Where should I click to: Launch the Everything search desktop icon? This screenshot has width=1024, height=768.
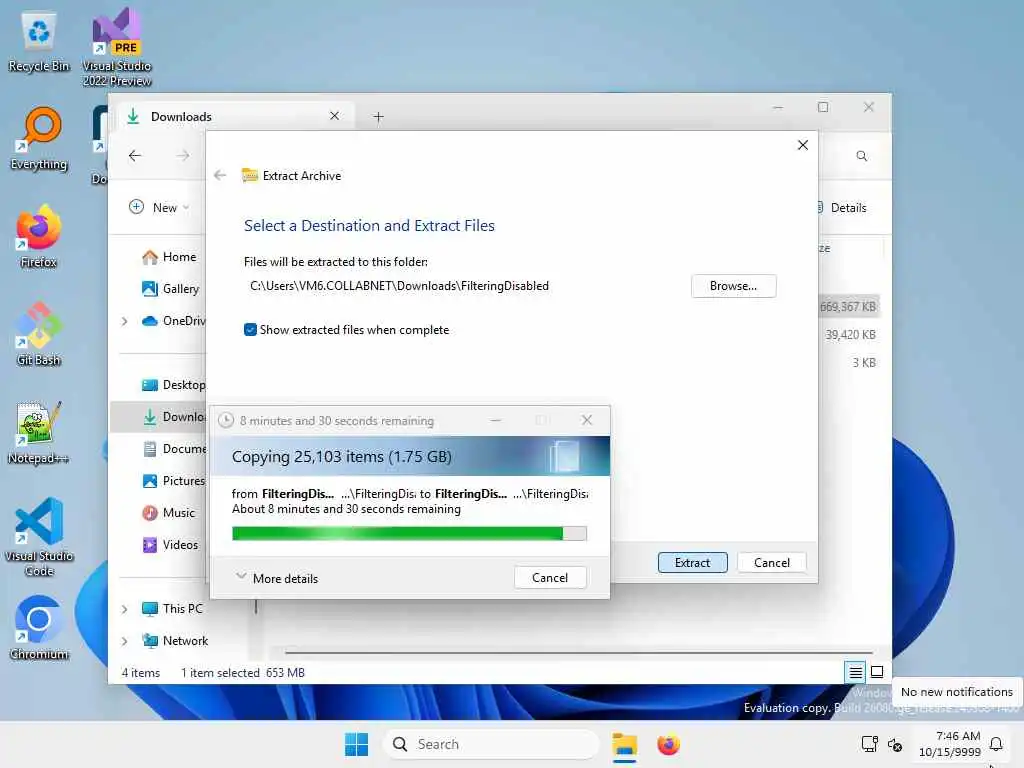[39, 138]
